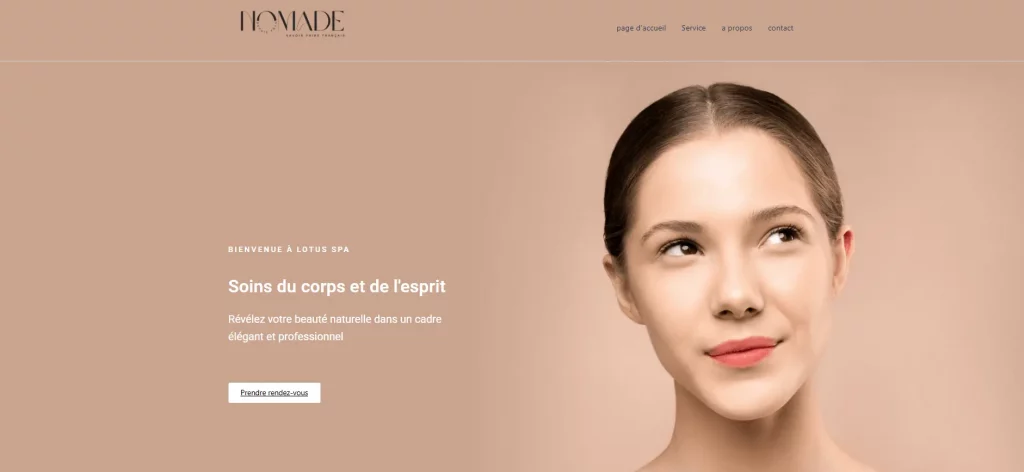Click the "élégant et professionnel" text line
Screen dimensions: 1024x472
[285, 337]
